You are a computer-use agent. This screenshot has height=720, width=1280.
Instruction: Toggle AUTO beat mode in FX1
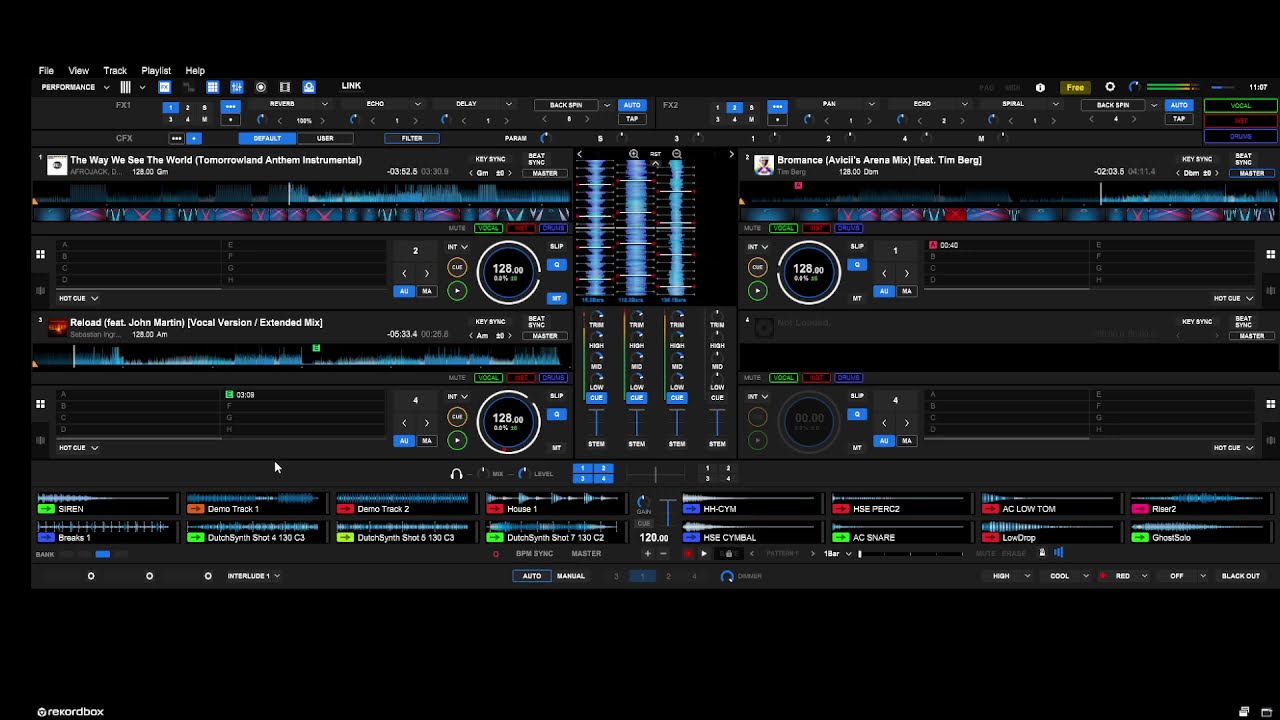tap(632, 105)
